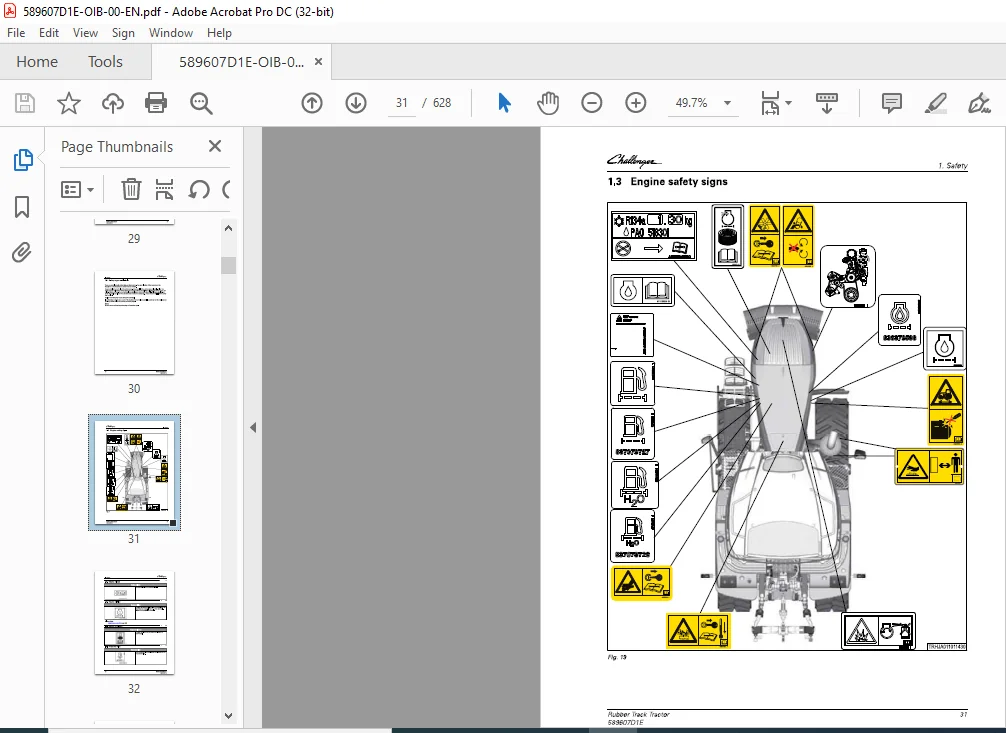
Task: Click the Fit page width icon
Action: (x=770, y=103)
